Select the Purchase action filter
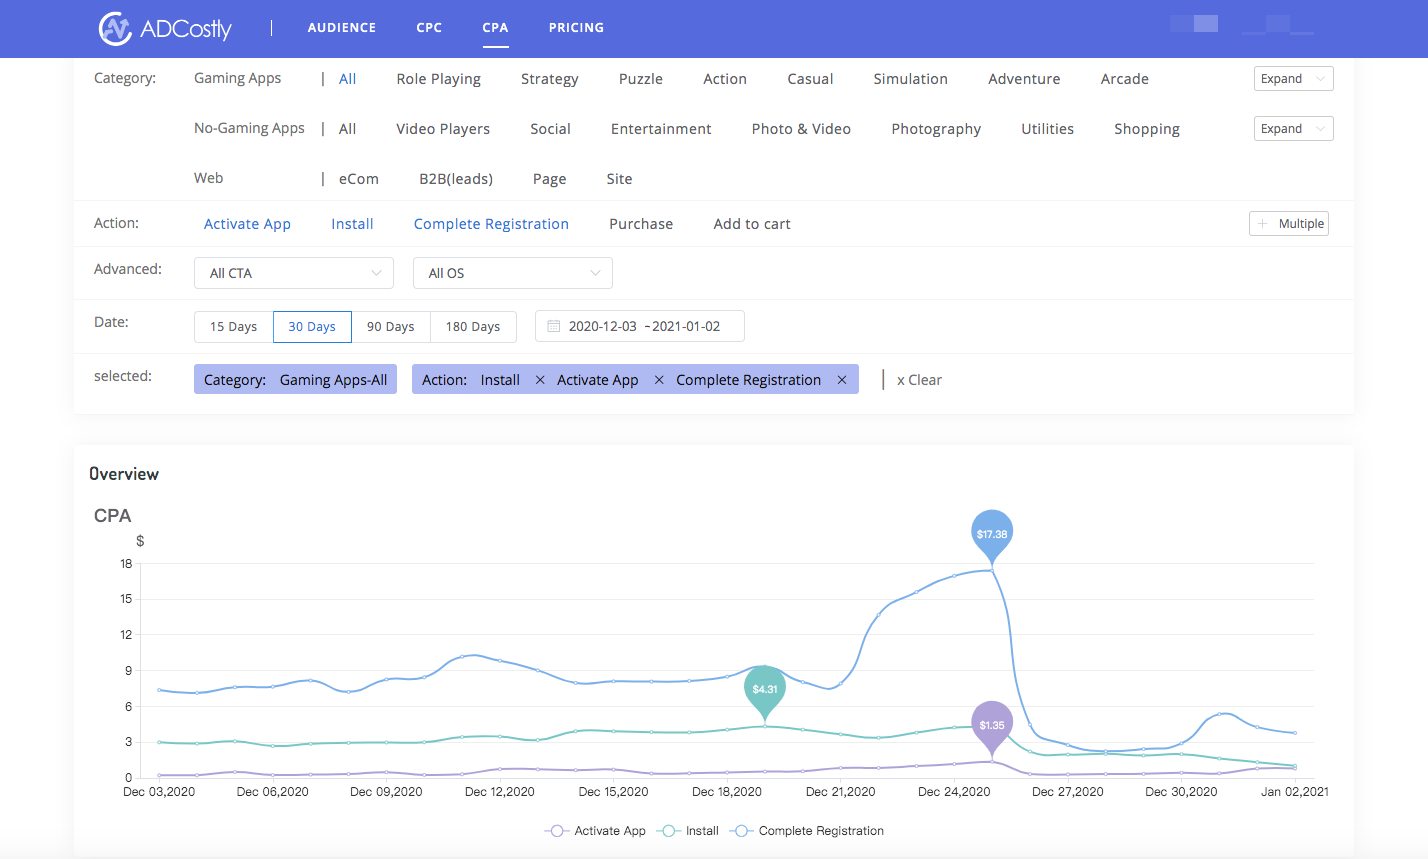 click(641, 224)
